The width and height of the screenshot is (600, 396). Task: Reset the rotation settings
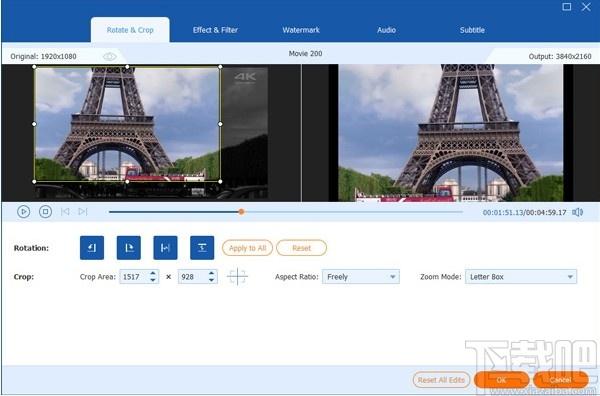(x=302, y=248)
